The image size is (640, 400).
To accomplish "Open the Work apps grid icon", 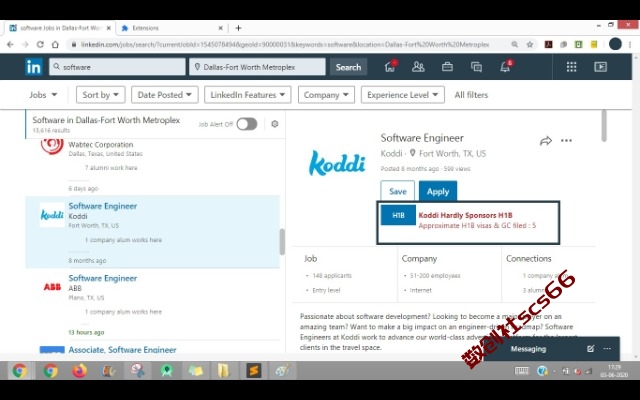I will pos(571,67).
